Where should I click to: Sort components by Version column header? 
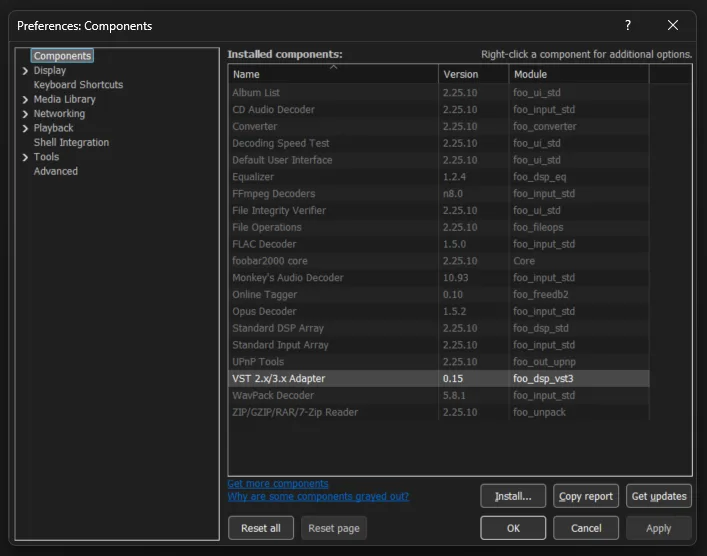473,74
